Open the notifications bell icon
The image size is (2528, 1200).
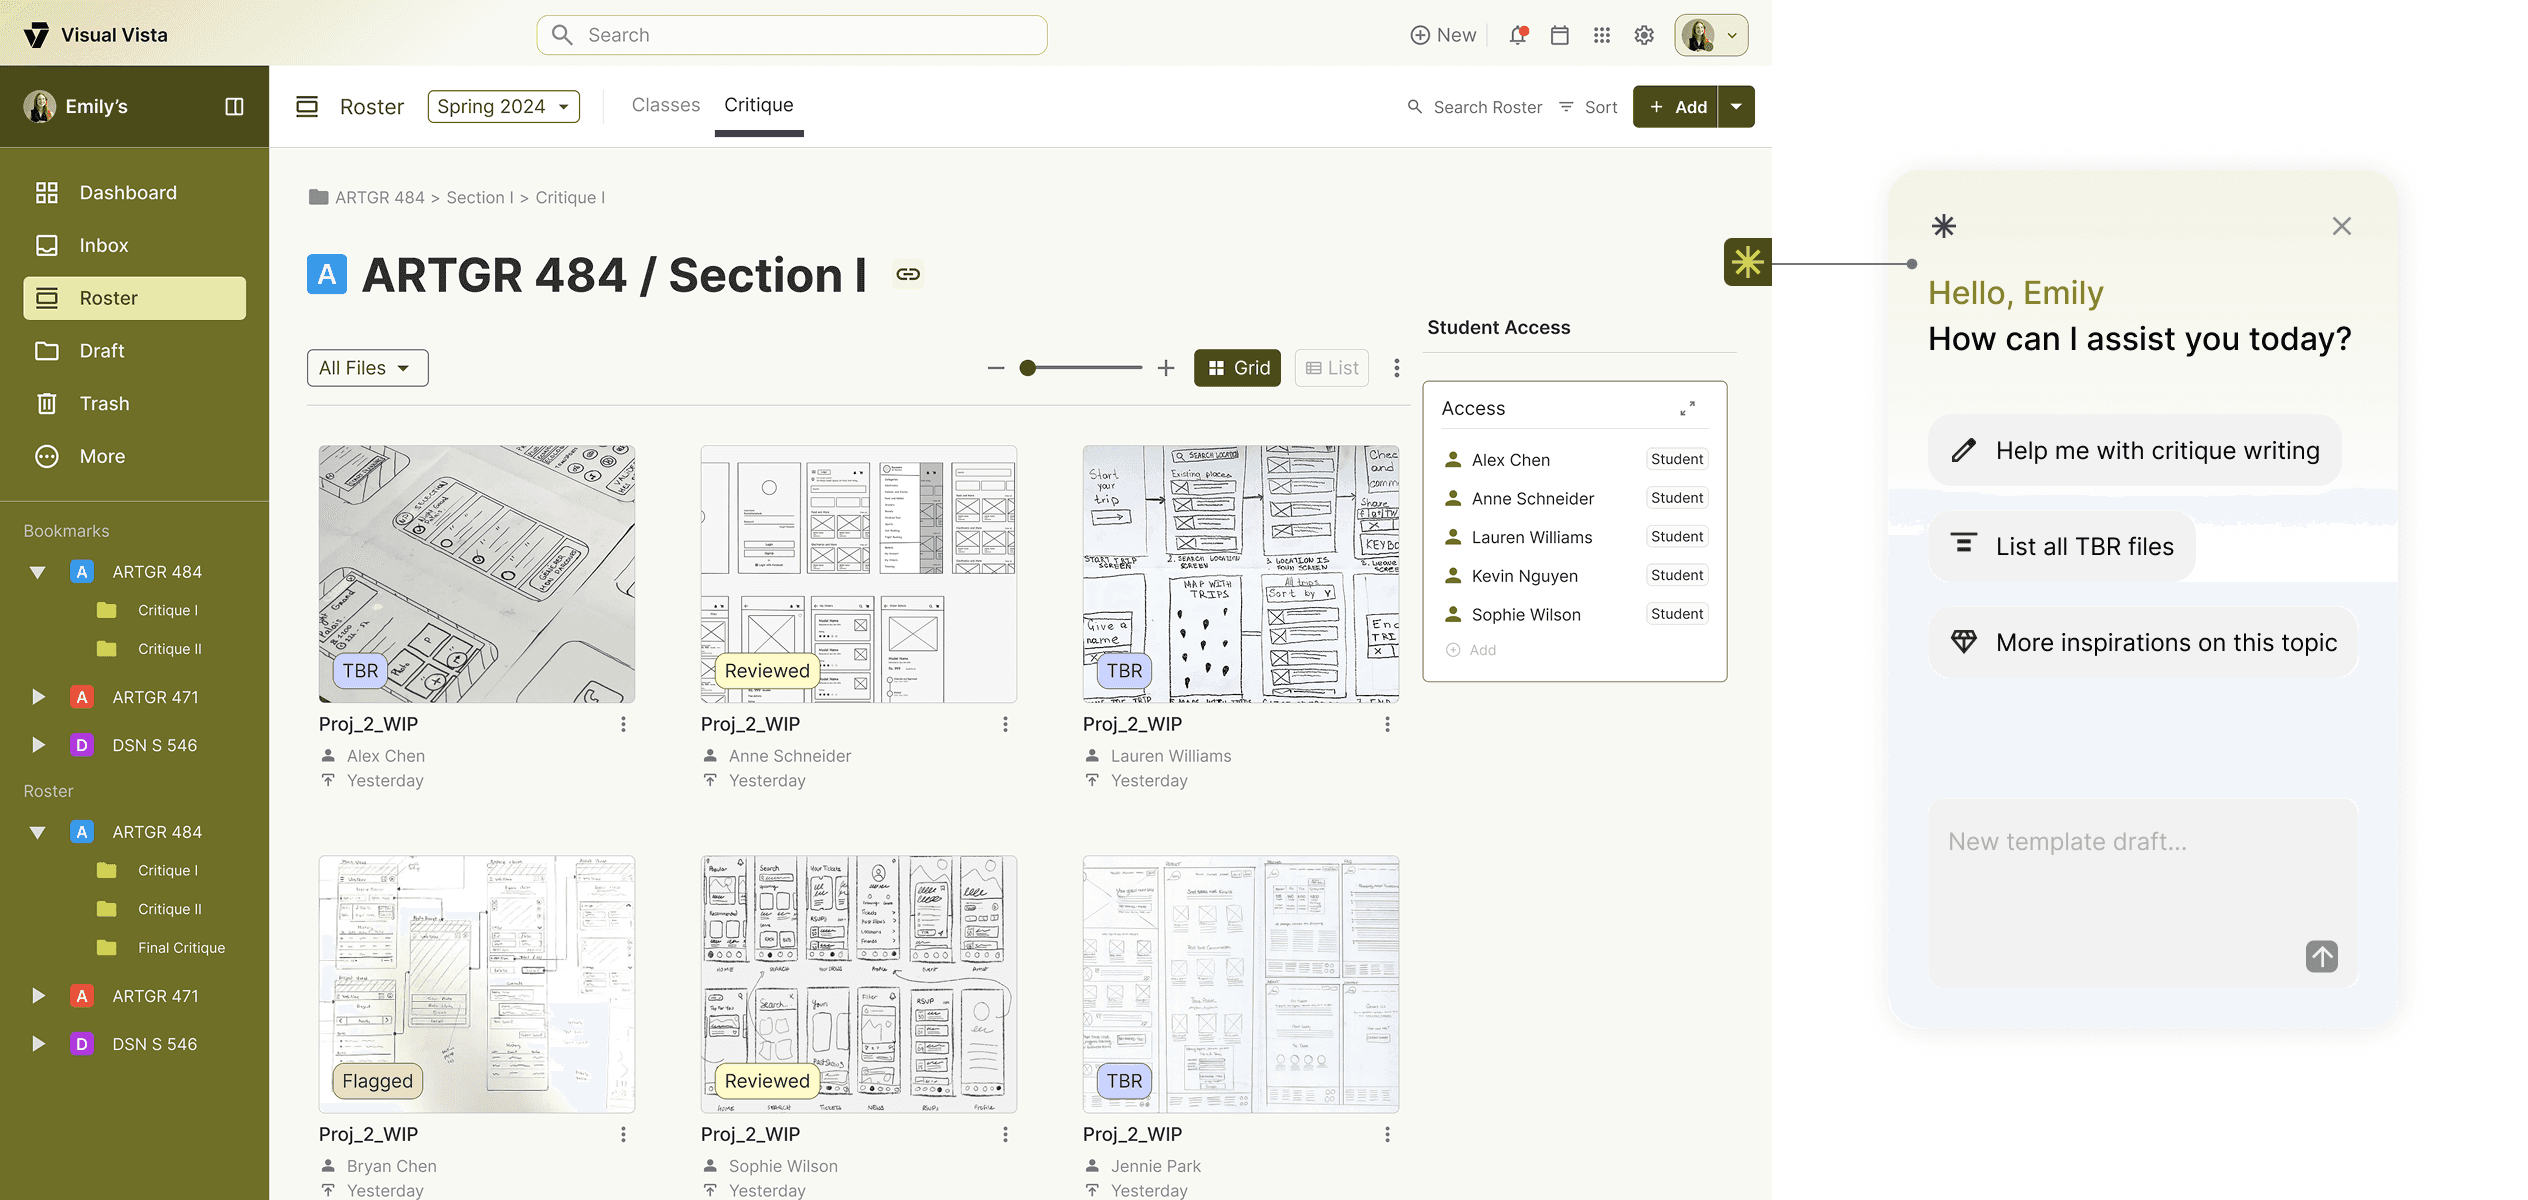pyautogui.click(x=1517, y=35)
